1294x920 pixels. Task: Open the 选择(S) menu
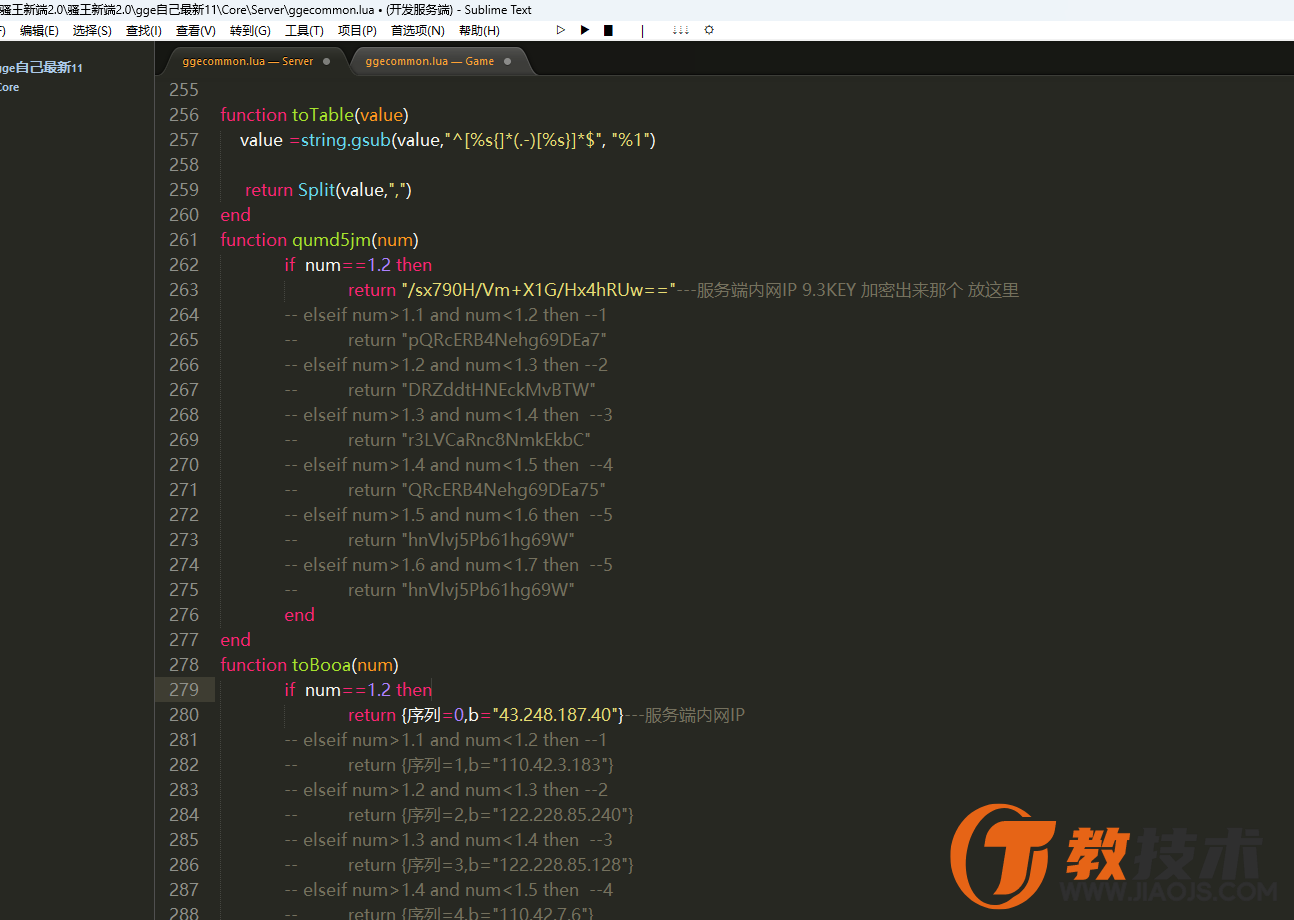click(x=92, y=30)
